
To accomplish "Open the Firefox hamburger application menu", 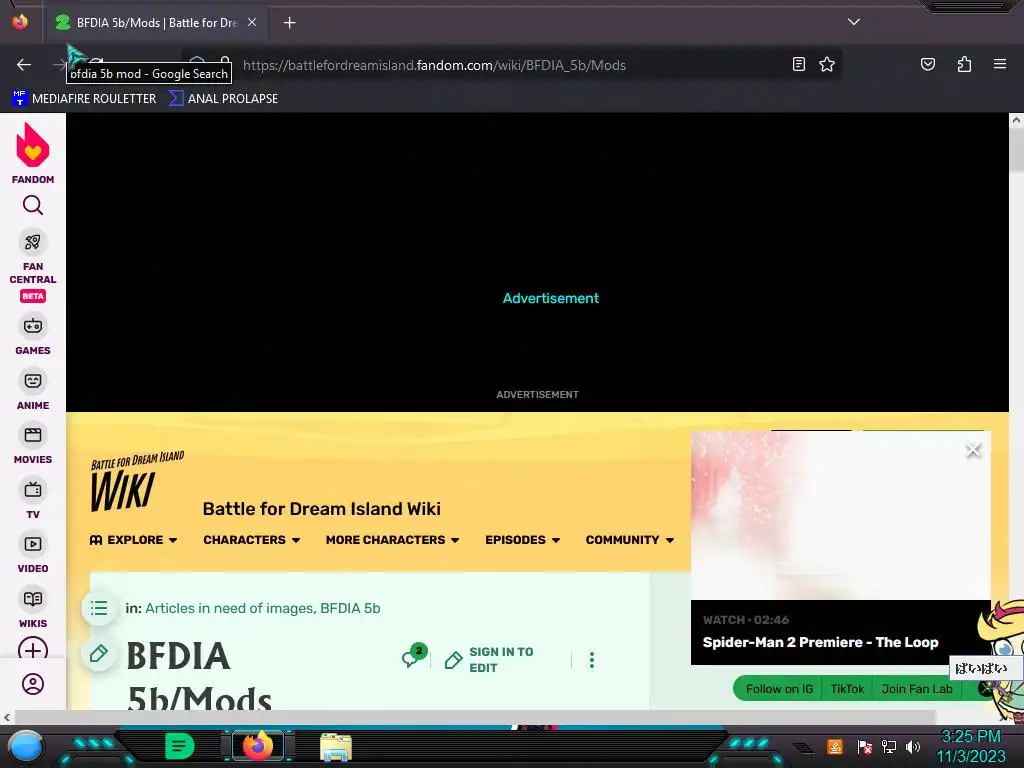I will tap(999, 64).
